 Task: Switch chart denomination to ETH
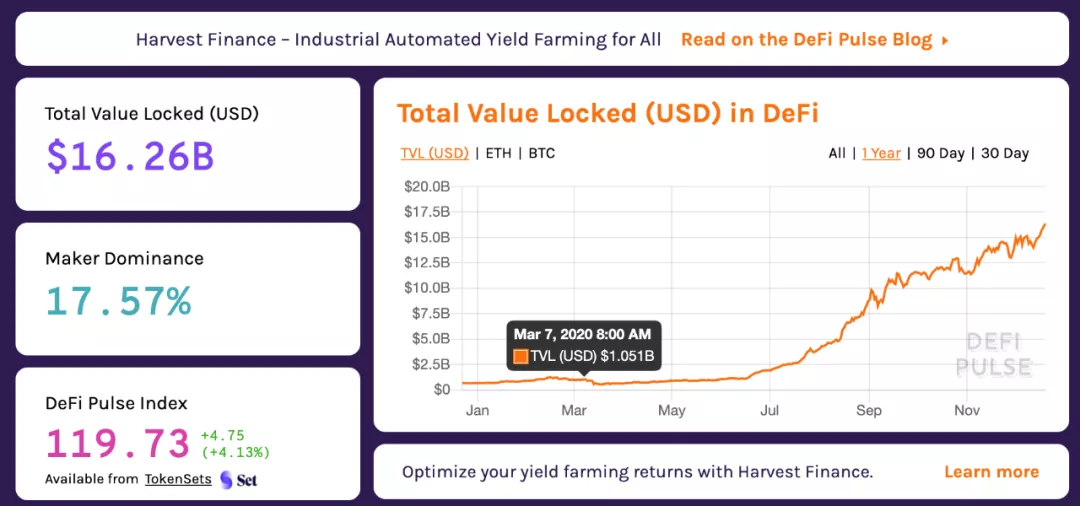tap(497, 153)
